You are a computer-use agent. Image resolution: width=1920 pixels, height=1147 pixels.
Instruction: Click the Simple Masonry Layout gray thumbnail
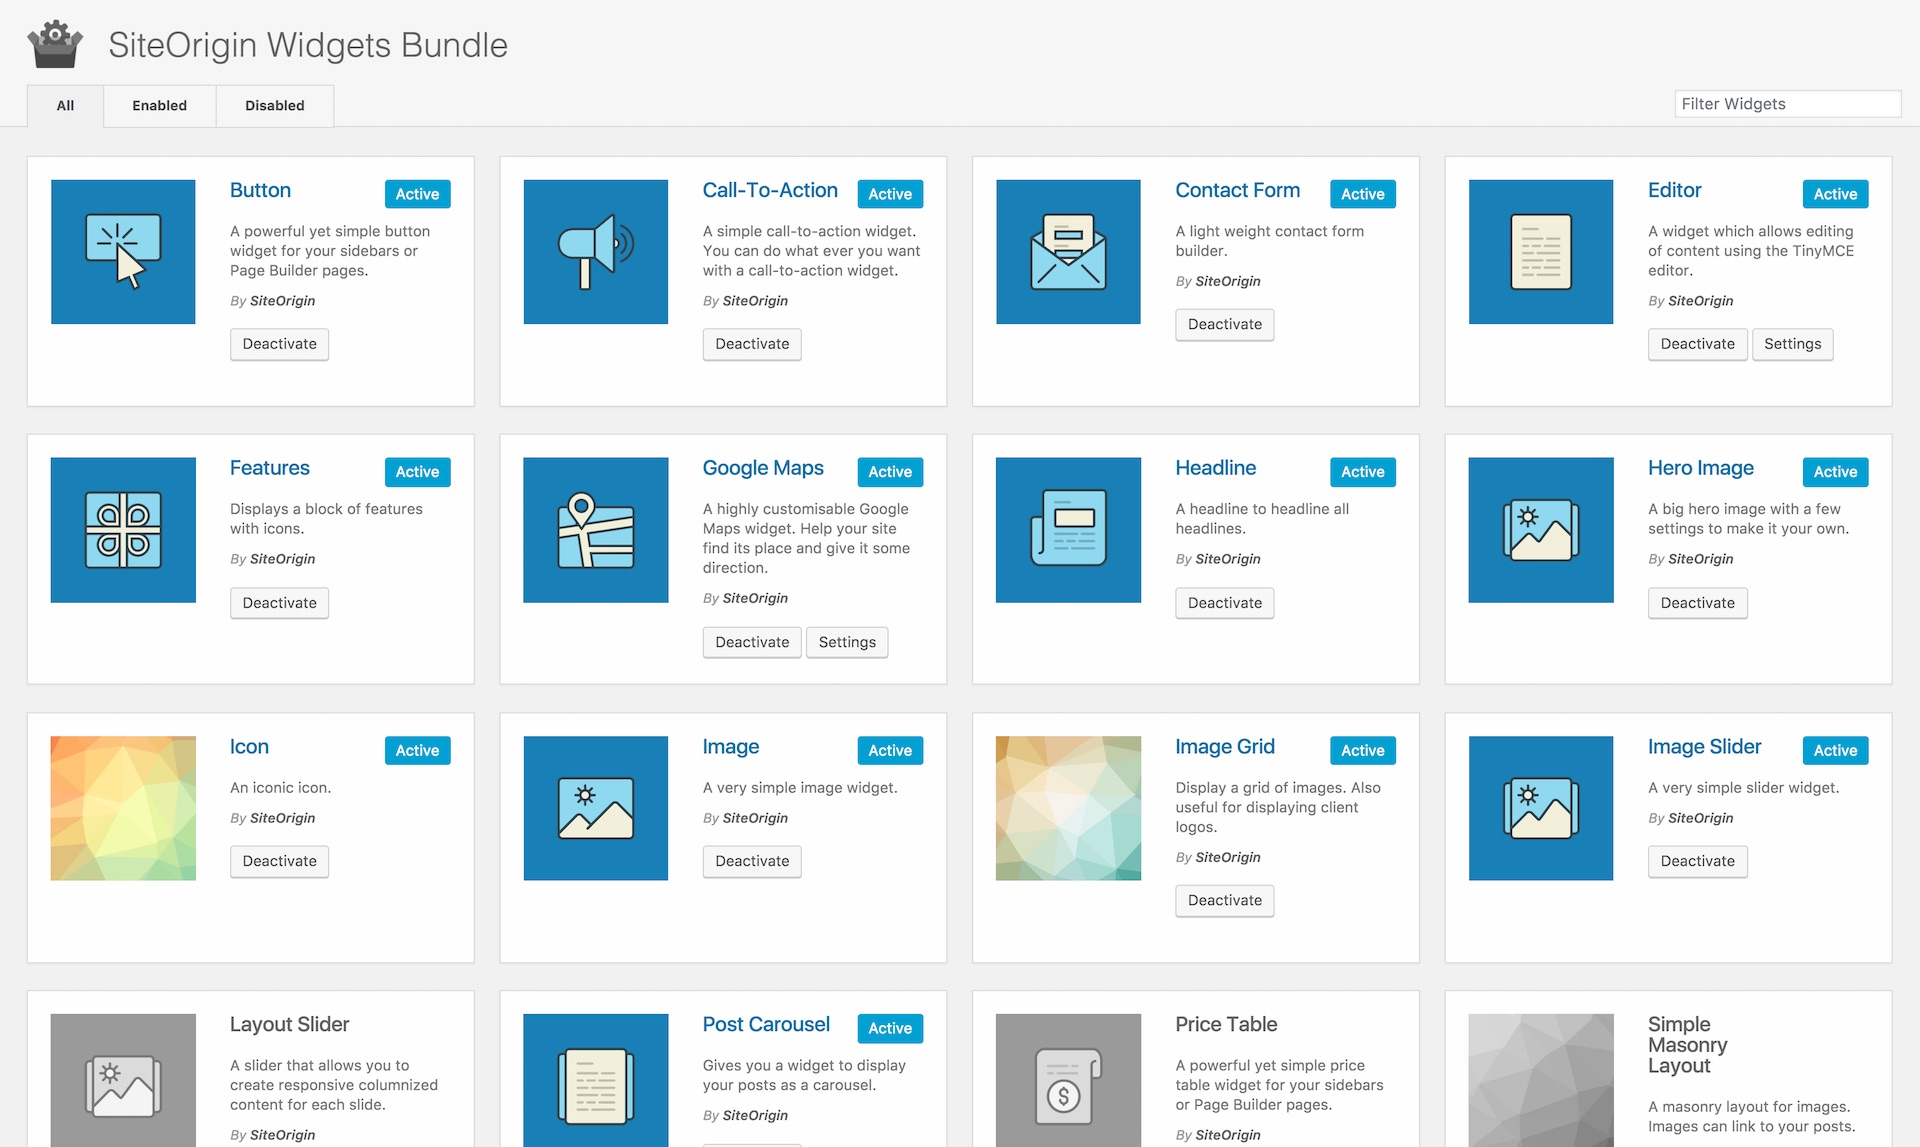click(1541, 1081)
